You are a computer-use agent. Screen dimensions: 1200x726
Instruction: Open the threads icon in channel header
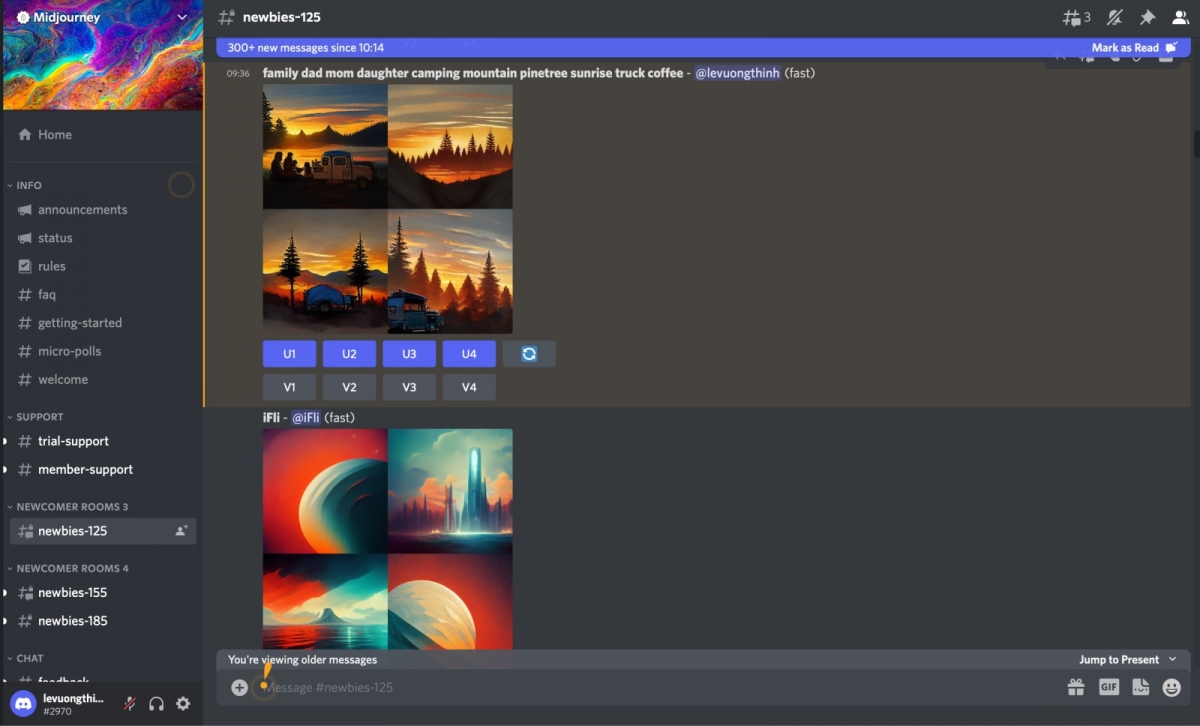tap(1076, 17)
